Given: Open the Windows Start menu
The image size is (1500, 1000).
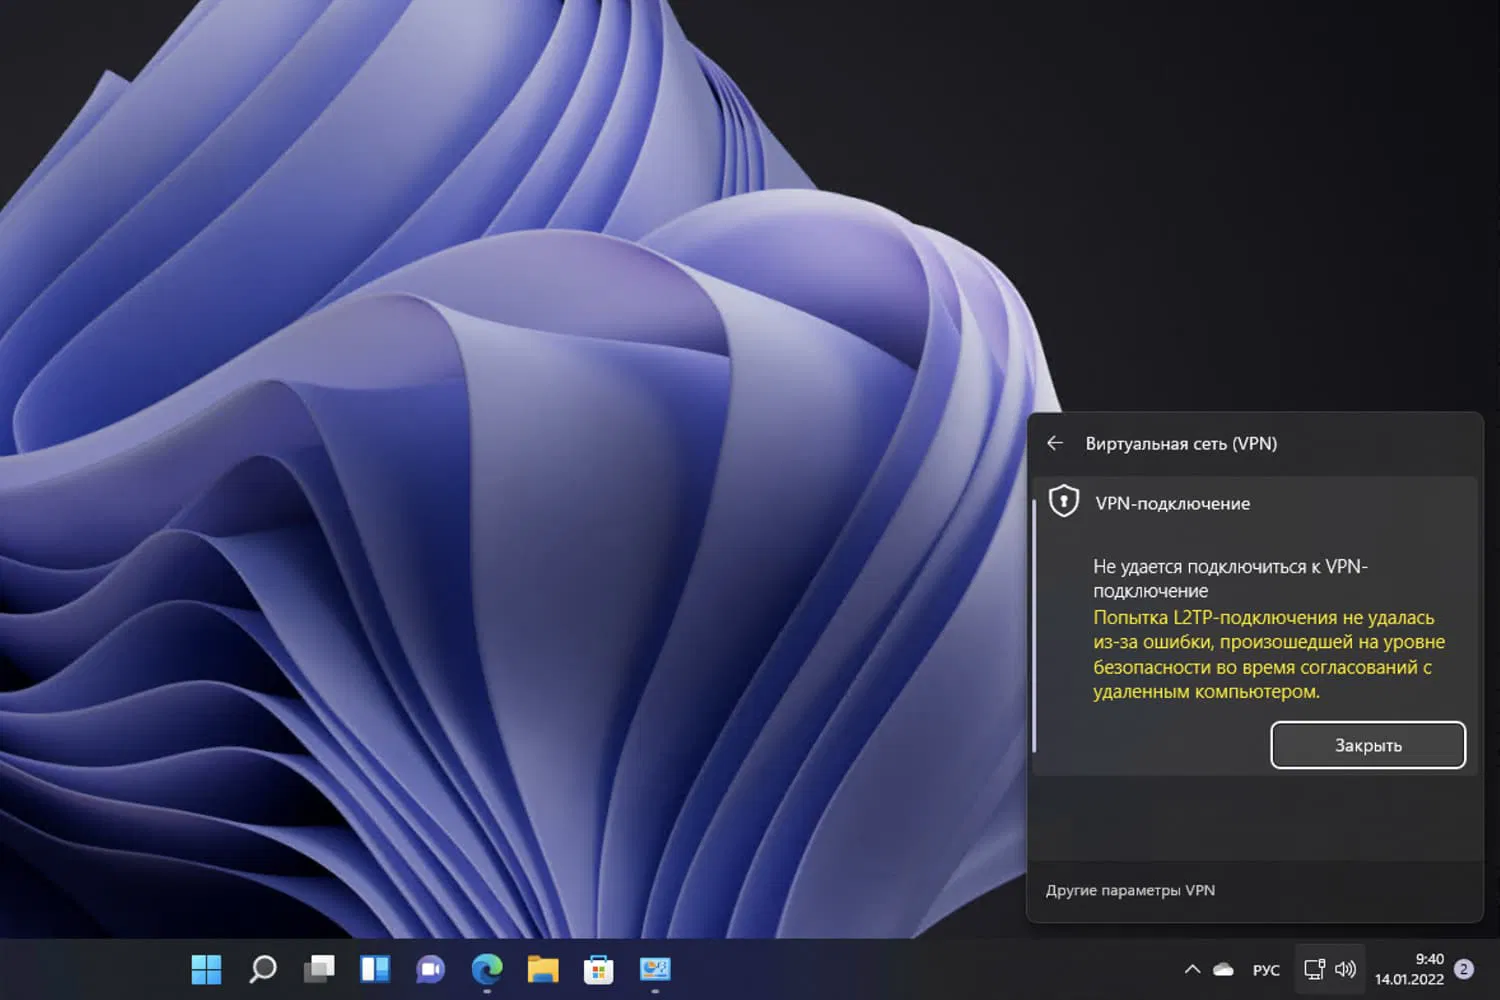Looking at the screenshot, I should pos(206,969).
